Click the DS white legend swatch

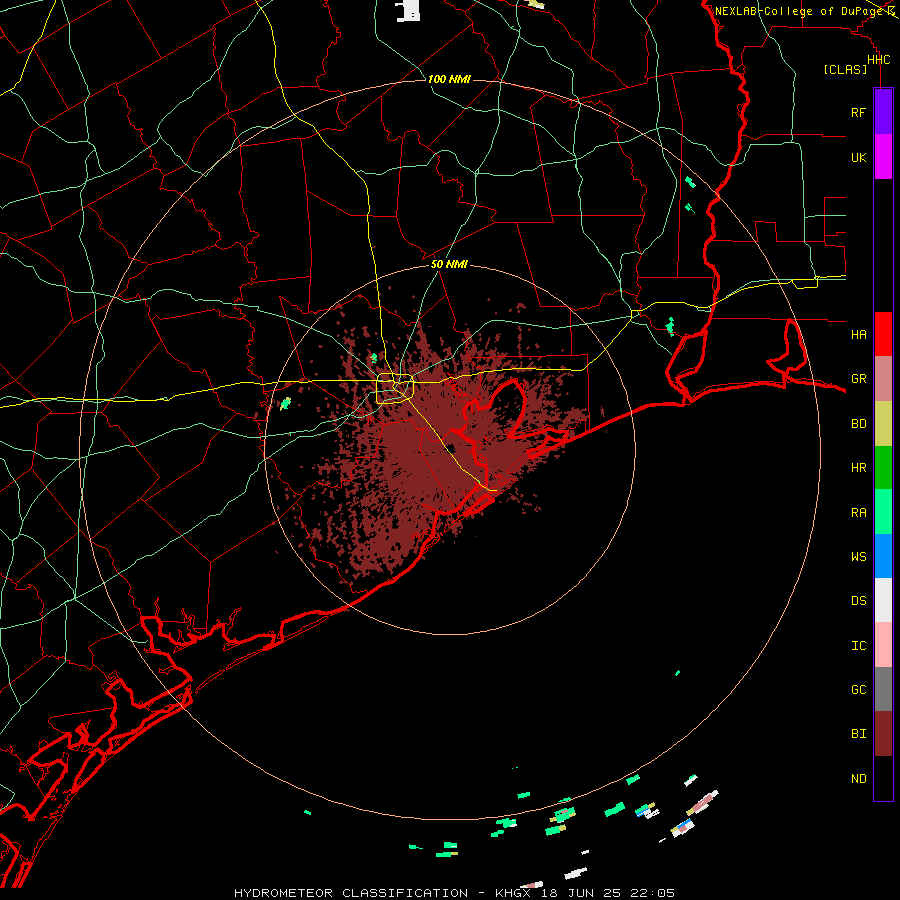pos(883,600)
